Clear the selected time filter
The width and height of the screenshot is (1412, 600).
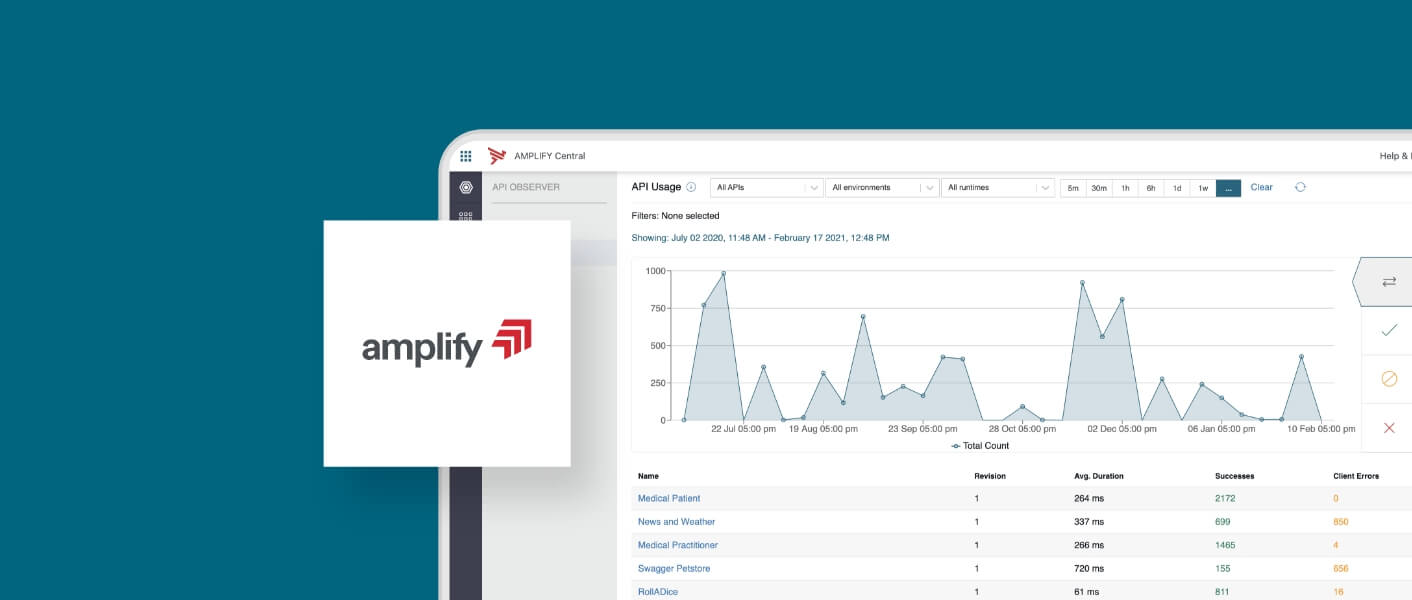point(1261,187)
